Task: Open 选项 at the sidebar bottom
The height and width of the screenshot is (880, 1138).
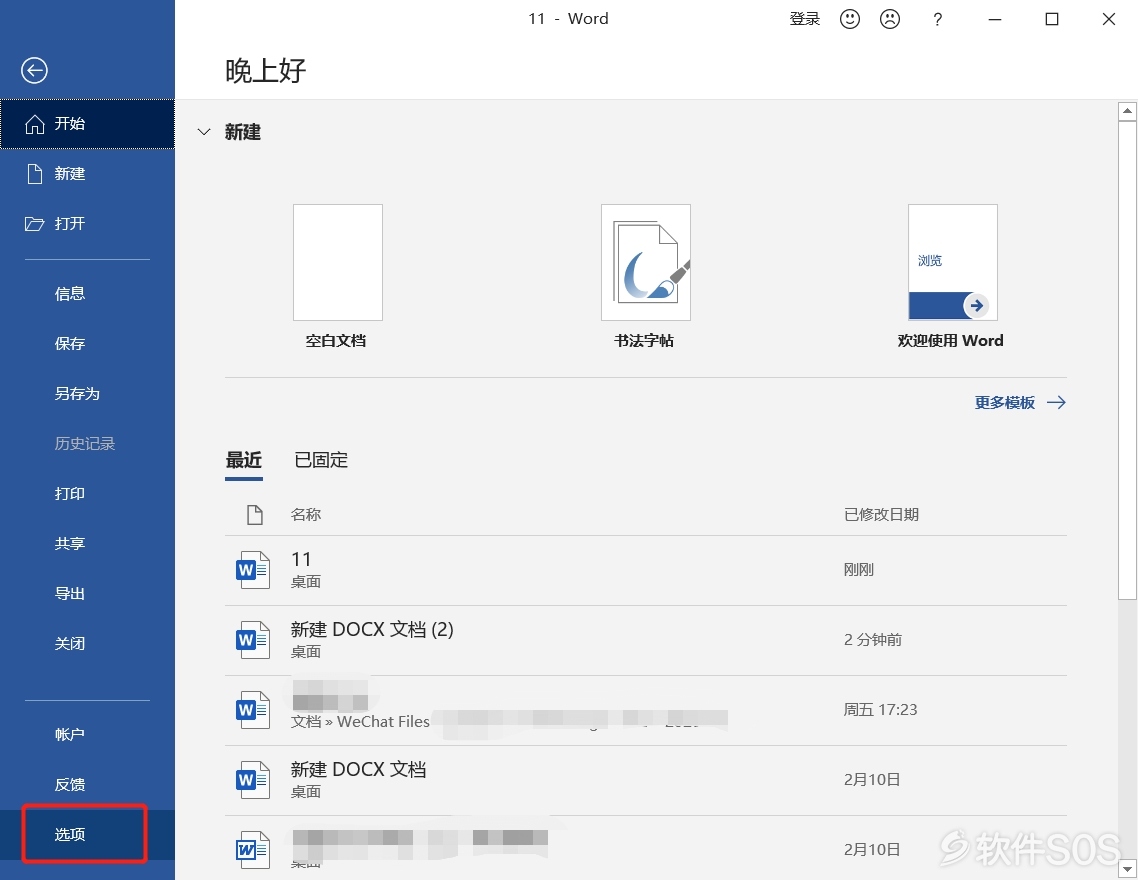Action: point(87,835)
